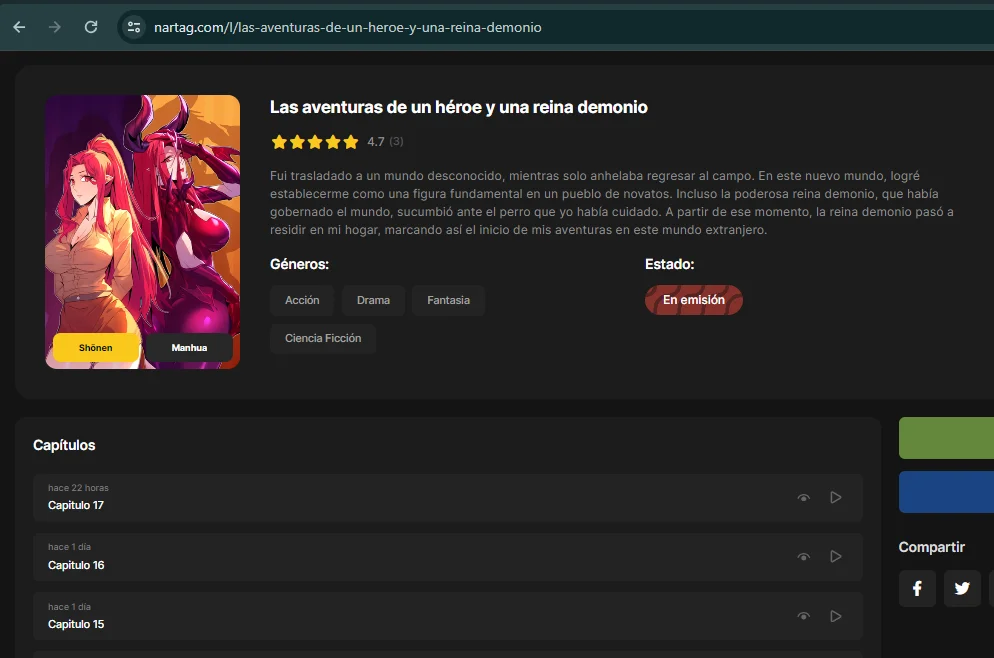Viewport: 994px width, 658px height.
Task: Select the Manhua type badge
Action: tap(189, 347)
